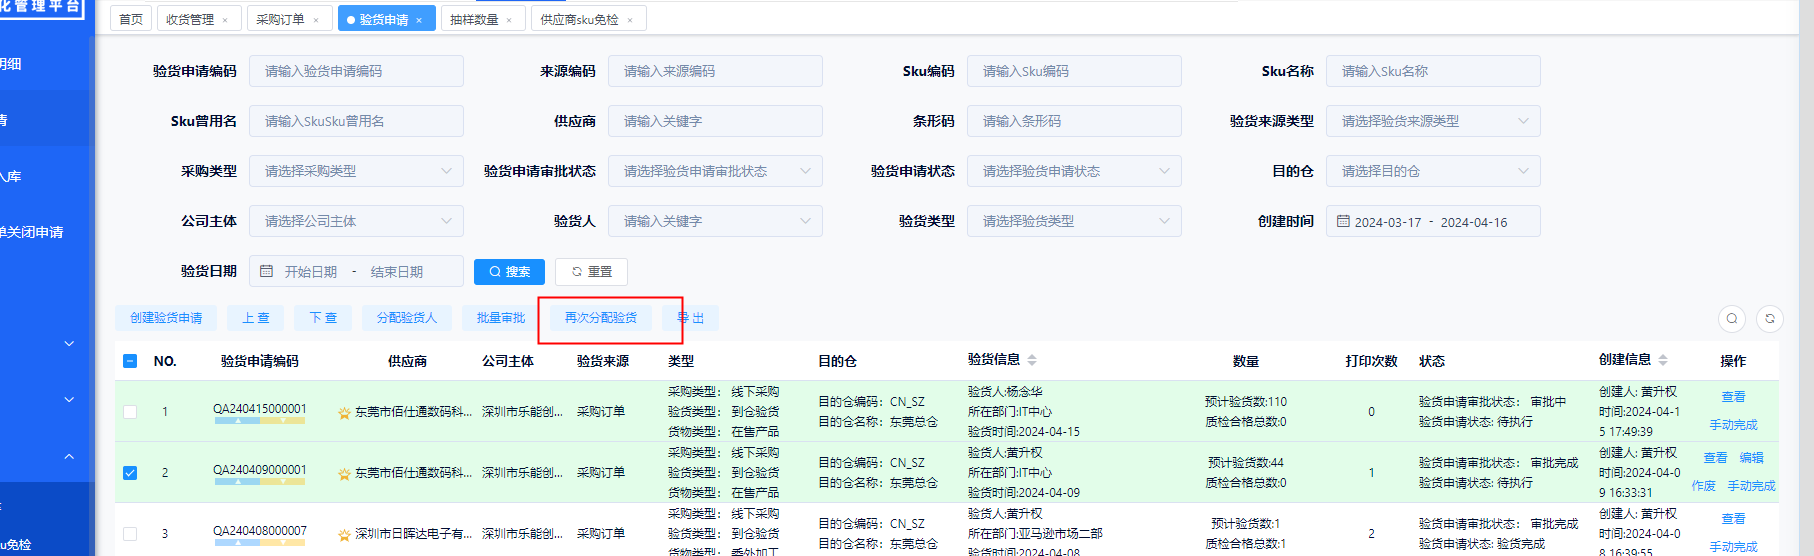Open the 验货申请审批状态 dropdown
The height and width of the screenshot is (556, 1814).
[715, 171]
